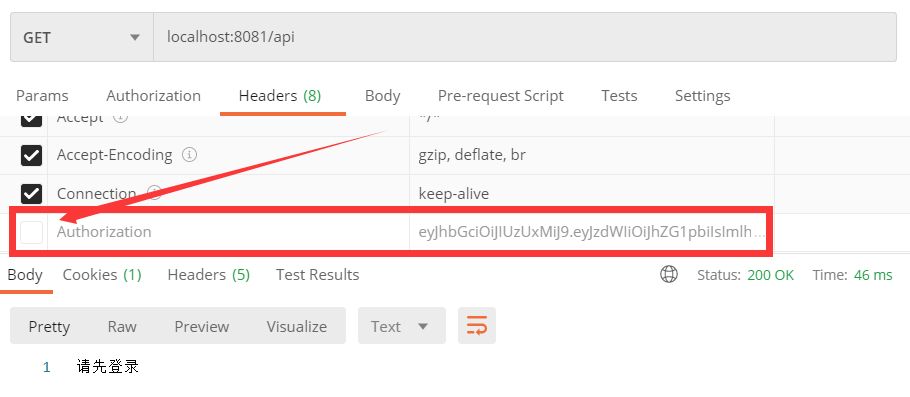View the response Cookies tab

(102, 275)
